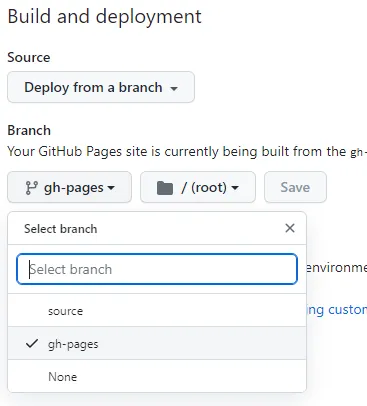Open the / (root) folder dropdown

(x=198, y=187)
